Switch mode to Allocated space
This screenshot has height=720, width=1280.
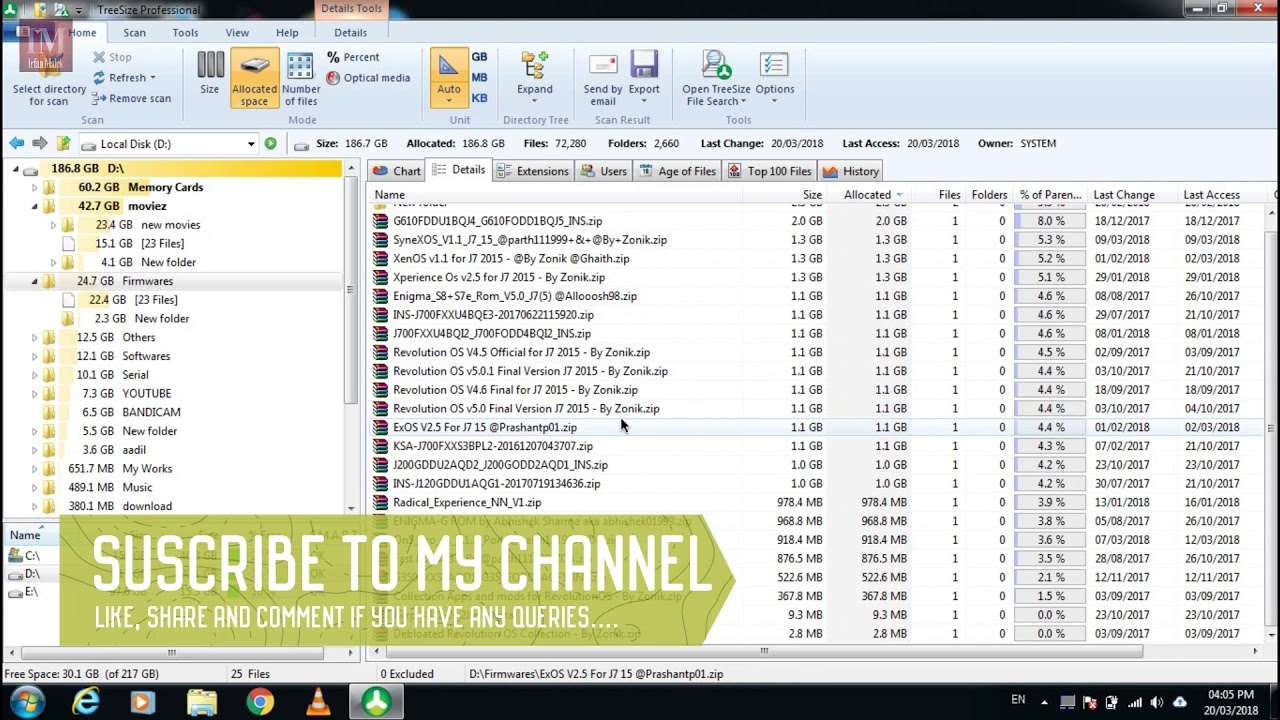[x=254, y=79]
